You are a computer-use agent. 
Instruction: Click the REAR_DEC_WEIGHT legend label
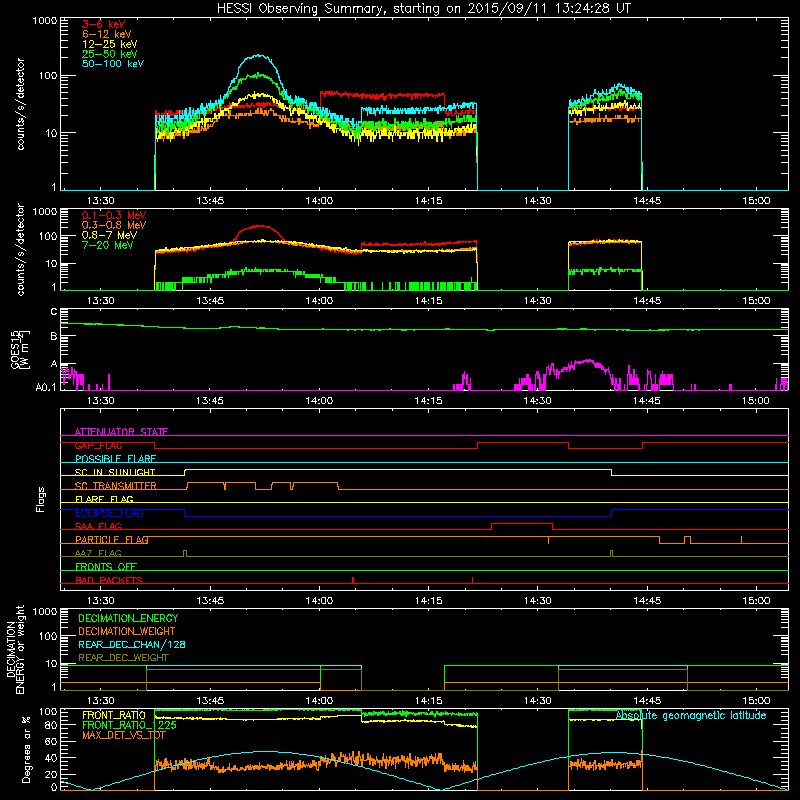click(x=123, y=658)
